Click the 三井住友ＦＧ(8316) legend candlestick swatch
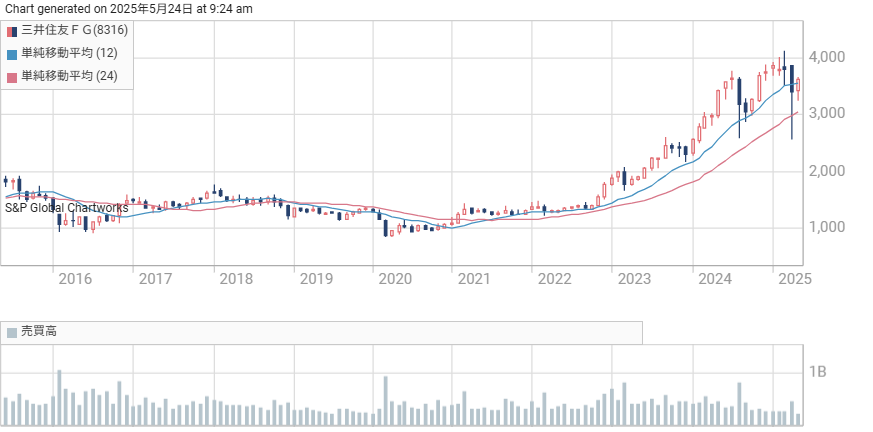873x432 pixels. point(12,31)
